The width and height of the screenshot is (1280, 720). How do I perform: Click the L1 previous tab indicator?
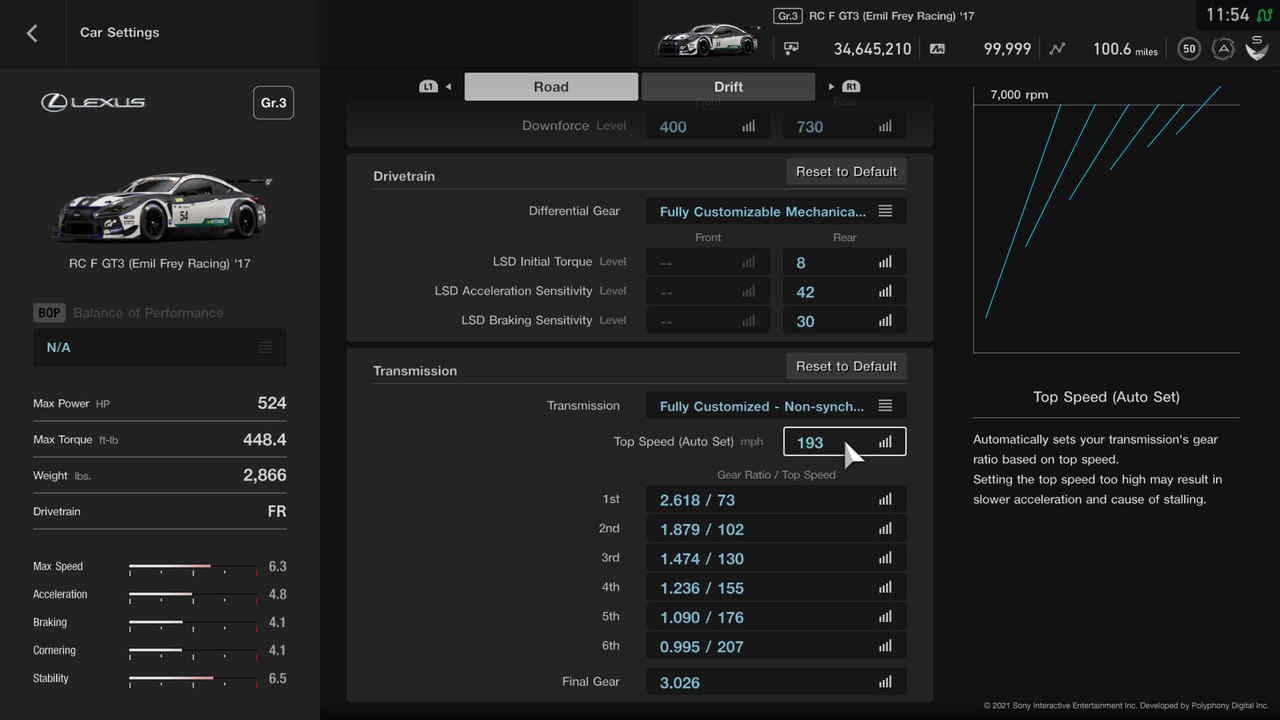pyautogui.click(x=428, y=87)
